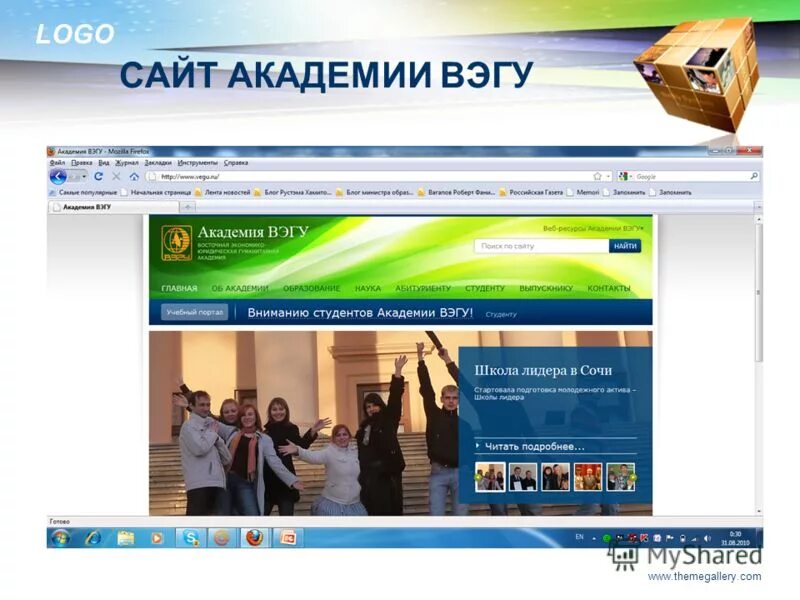The image size is (800, 600).
Task: Open the Инструменты menu
Action: pos(197,163)
